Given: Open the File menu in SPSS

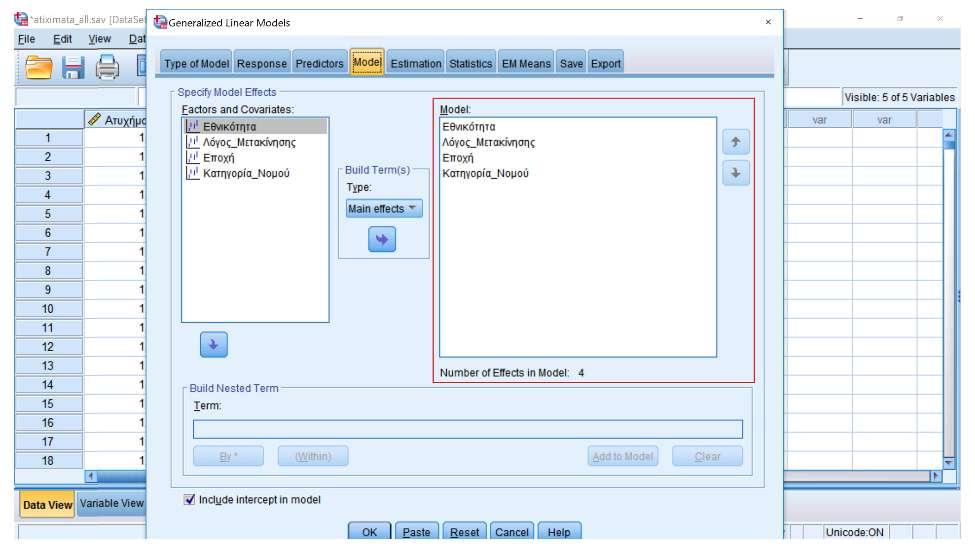Looking at the screenshot, I should point(26,39).
